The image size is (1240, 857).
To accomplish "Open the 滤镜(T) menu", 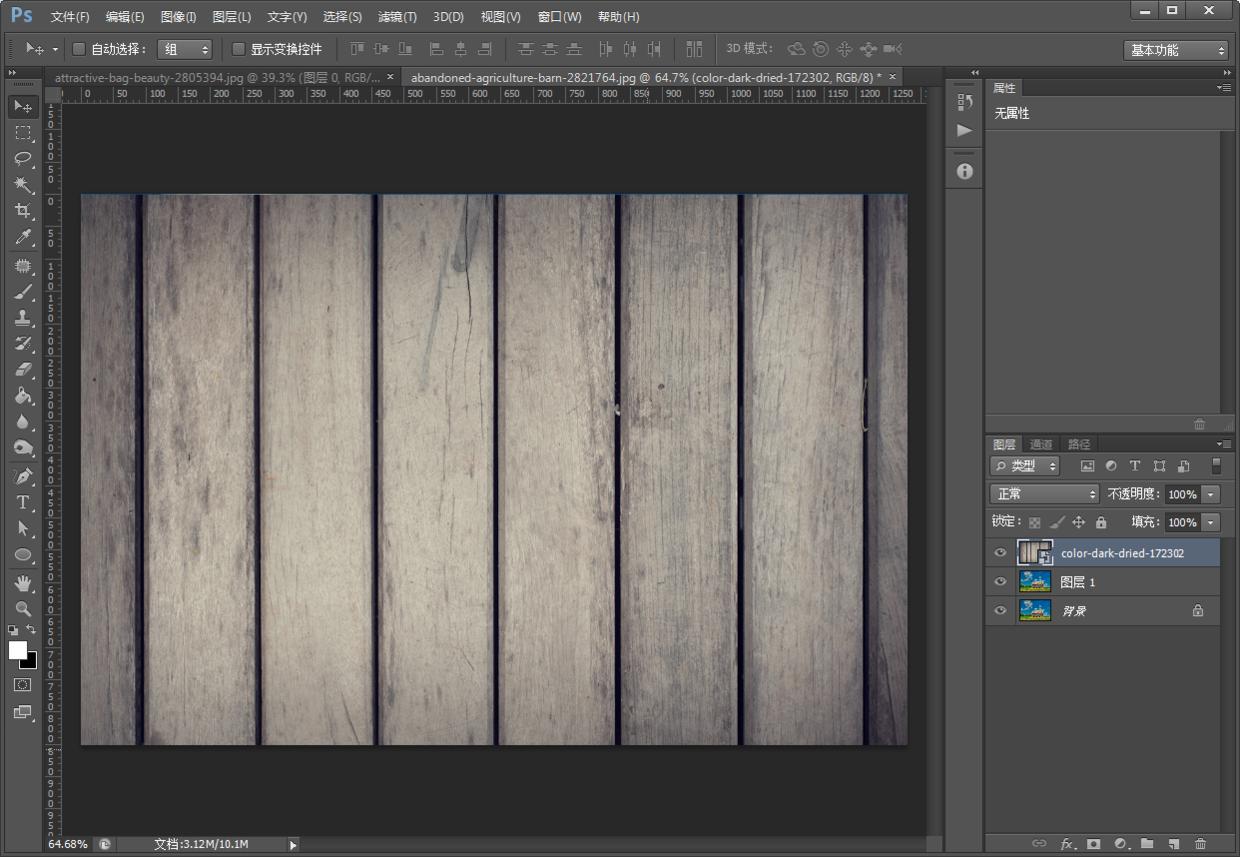I will coord(397,17).
